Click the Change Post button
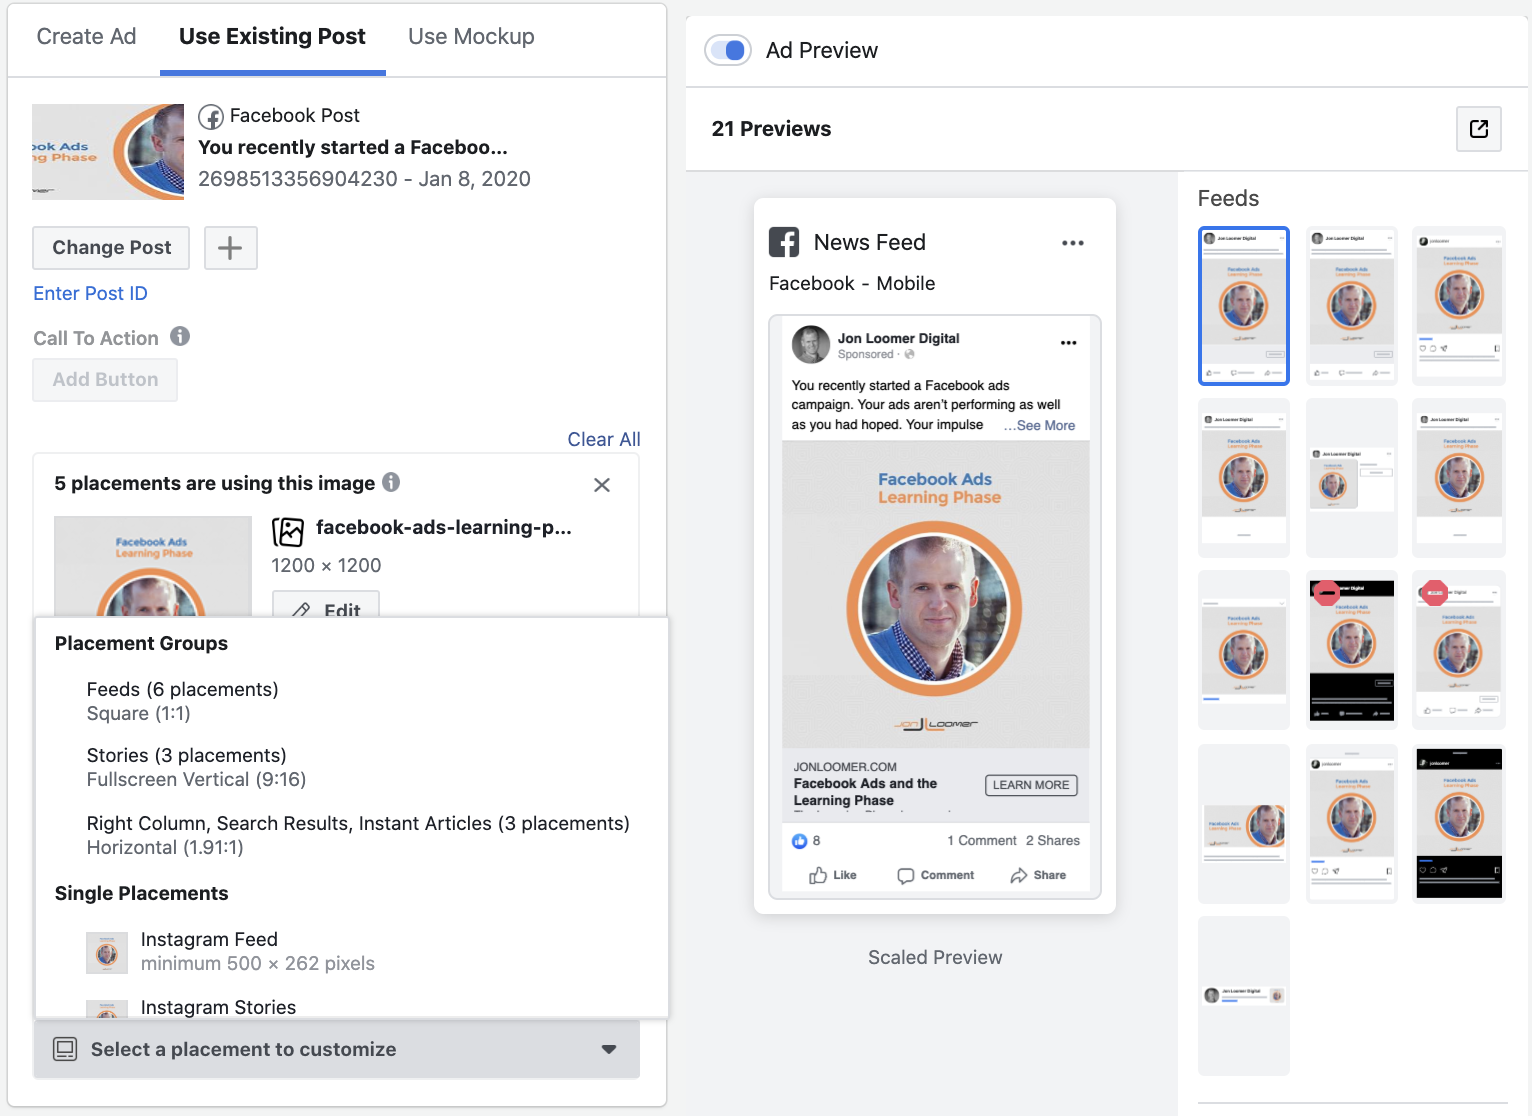Image resolution: width=1532 pixels, height=1116 pixels. (111, 248)
